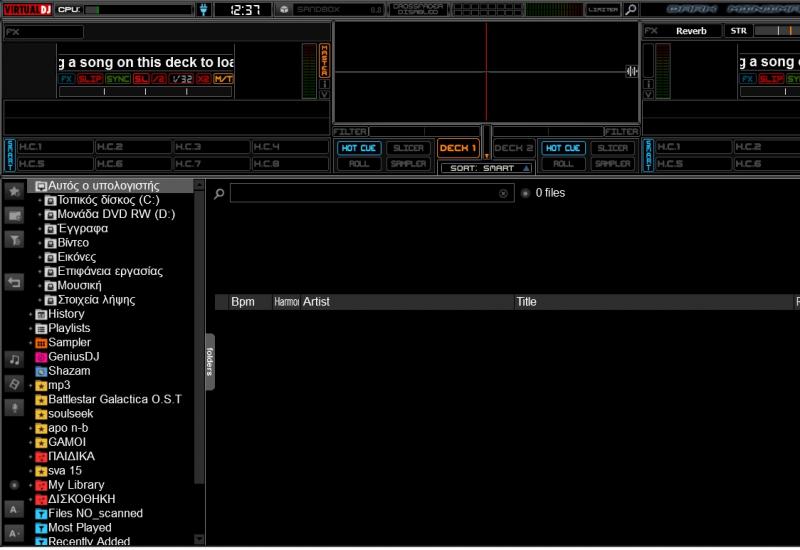Toggle the left deck SYNC button
800x550 pixels.
pyautogui.click(x=118, y=79)
